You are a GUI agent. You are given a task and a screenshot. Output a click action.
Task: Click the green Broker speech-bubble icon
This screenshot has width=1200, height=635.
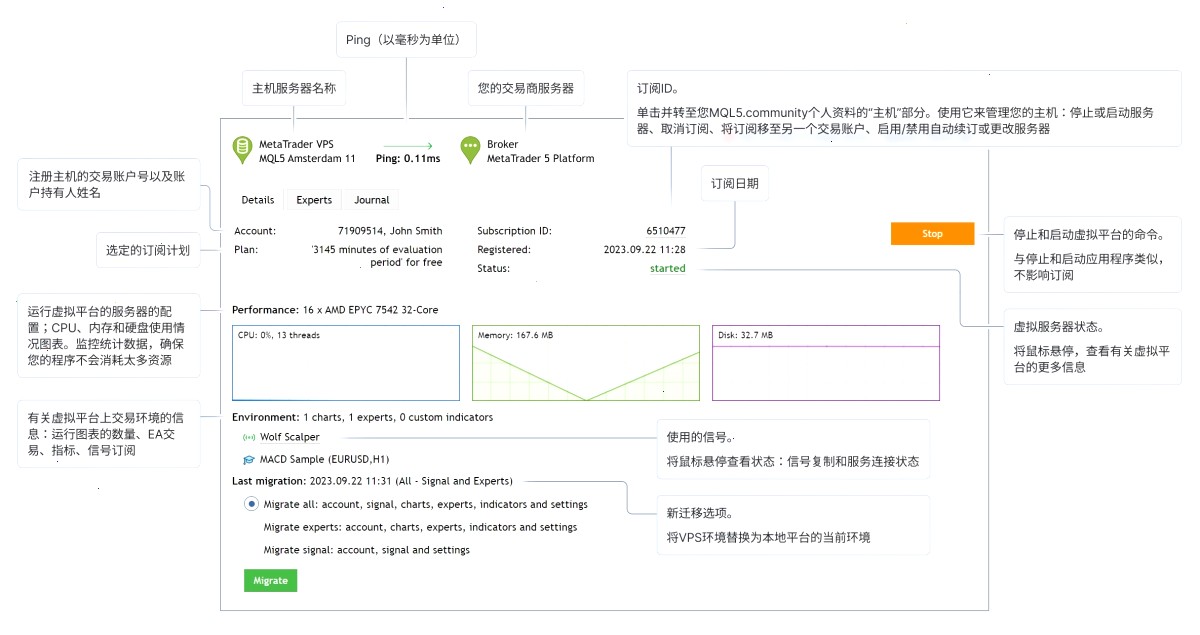coord(470,150)
